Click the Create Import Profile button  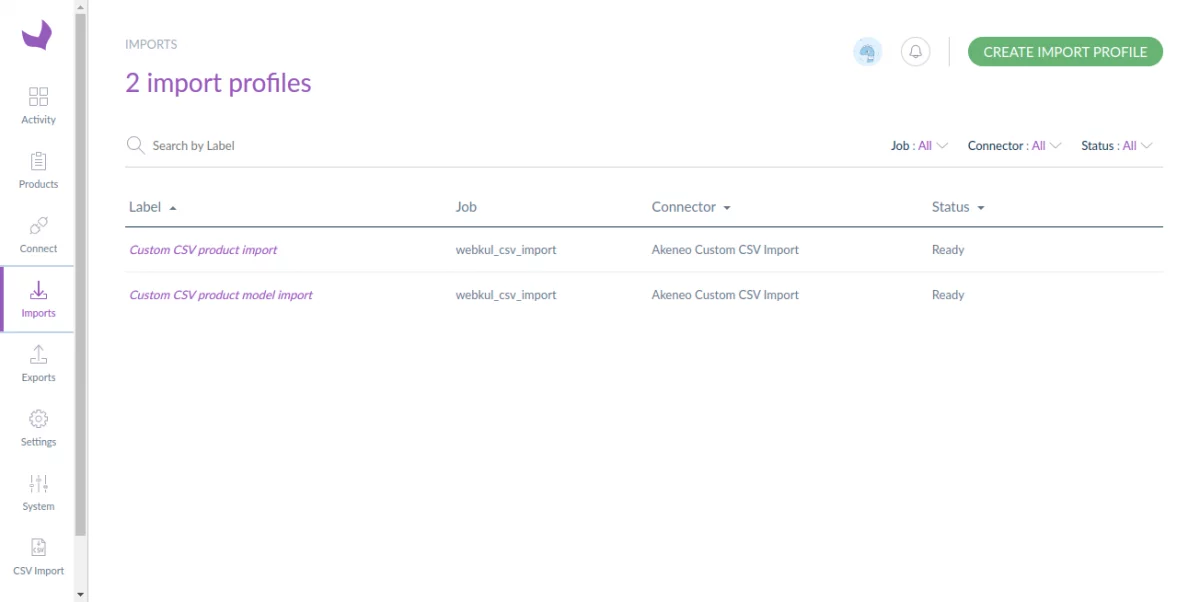1064,51
